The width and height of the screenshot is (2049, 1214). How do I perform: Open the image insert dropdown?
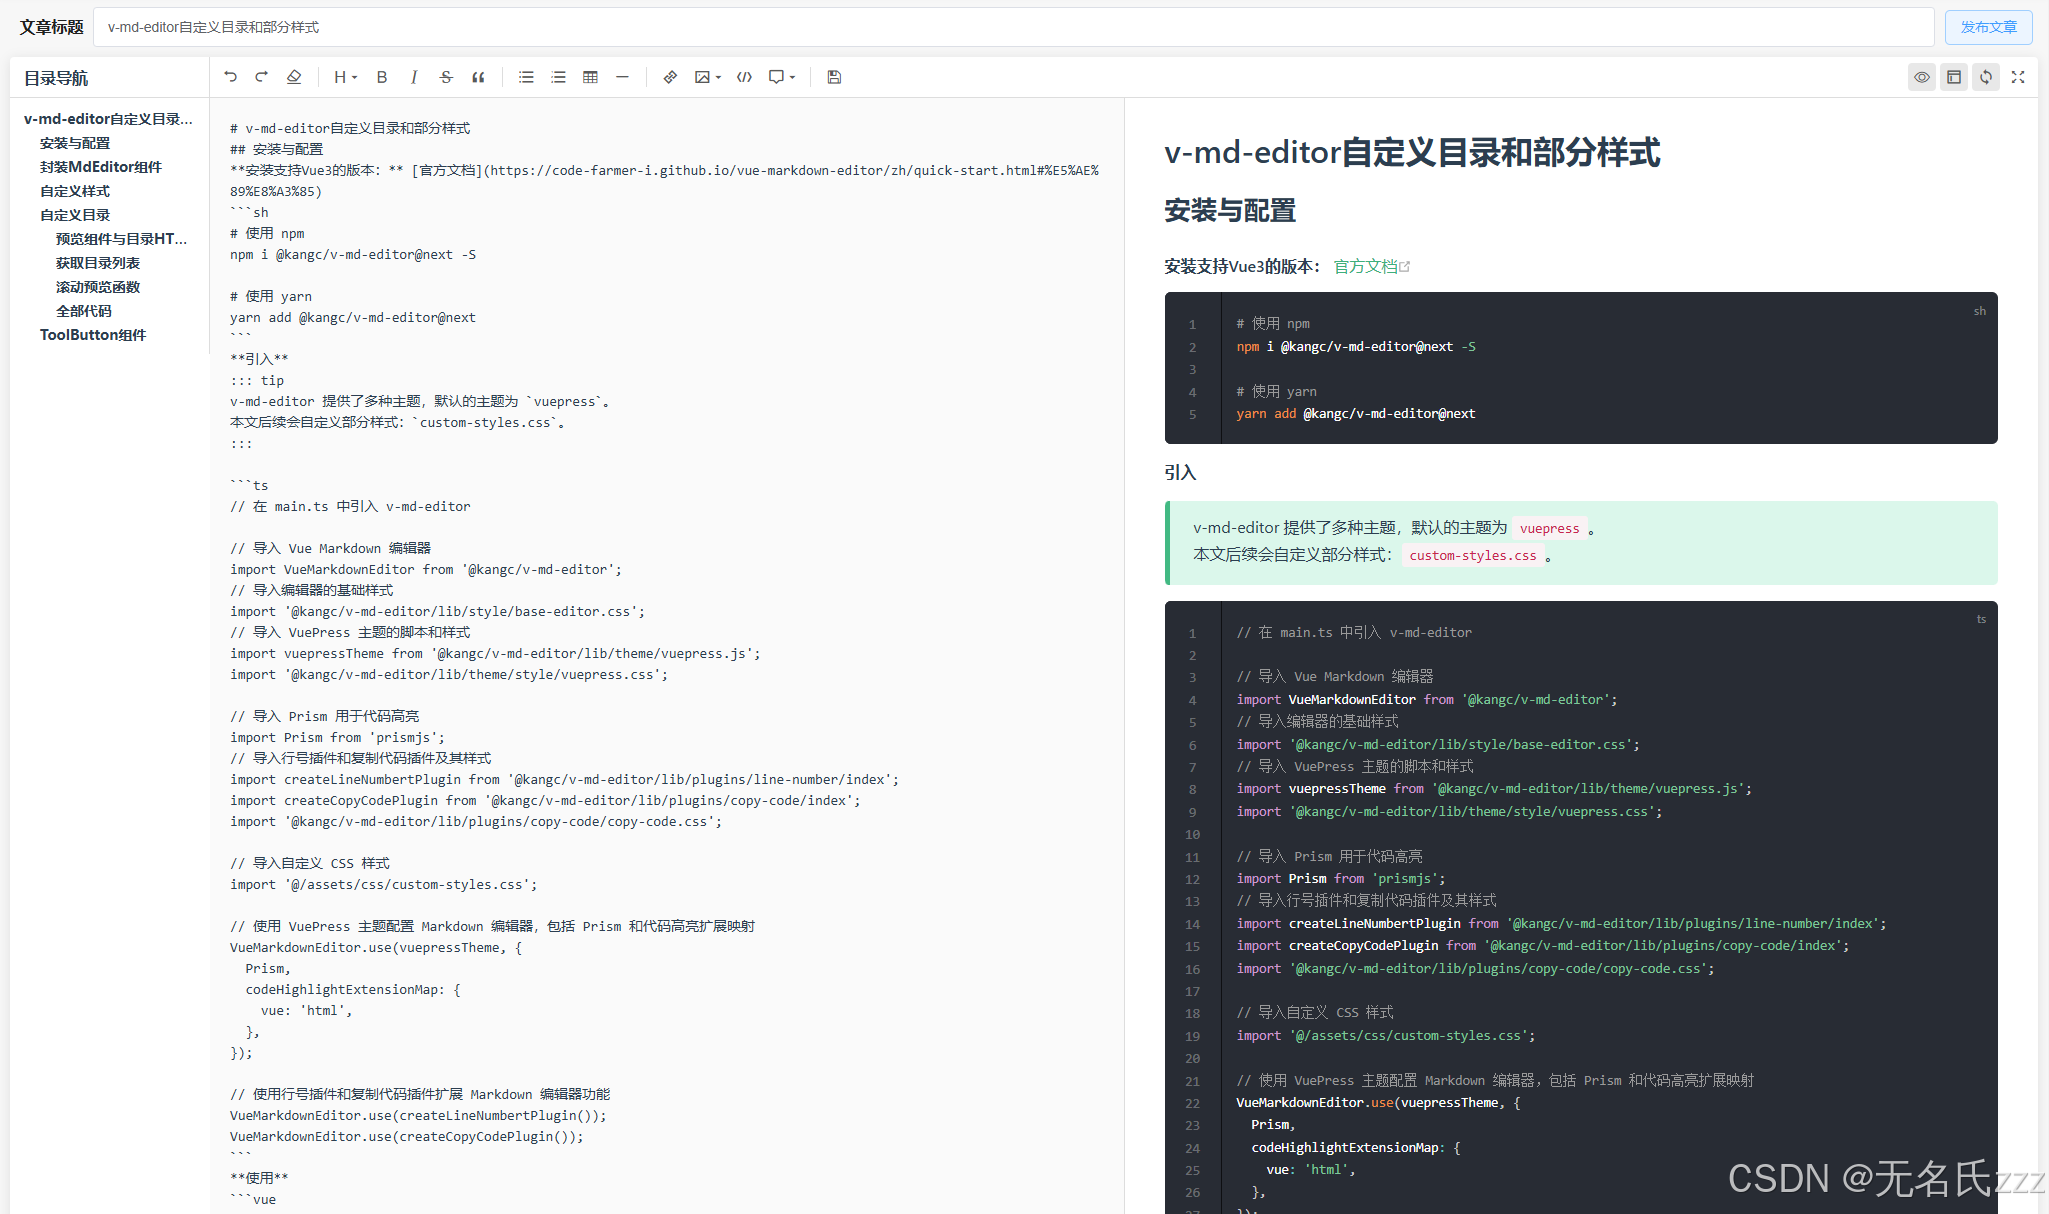pyautogui.click(x=707, y=77)
